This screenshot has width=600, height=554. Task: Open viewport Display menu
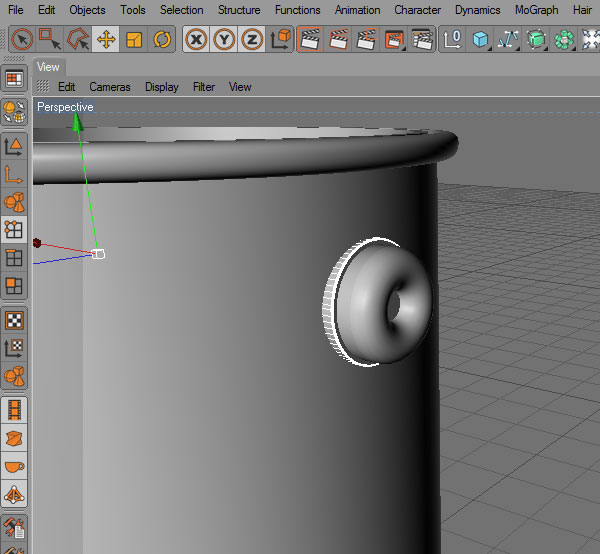coord(162,87)
